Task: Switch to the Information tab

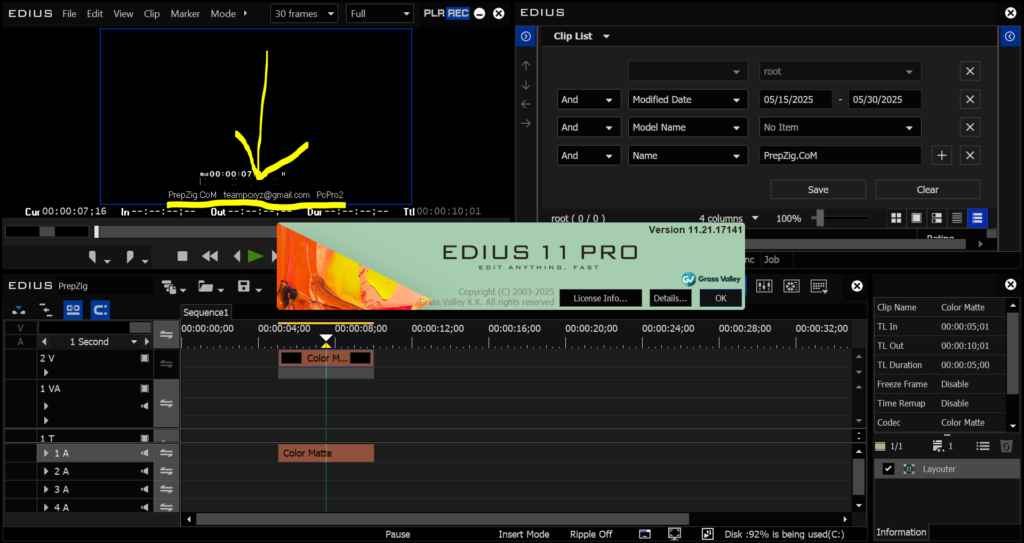Action: coord(901,532)
